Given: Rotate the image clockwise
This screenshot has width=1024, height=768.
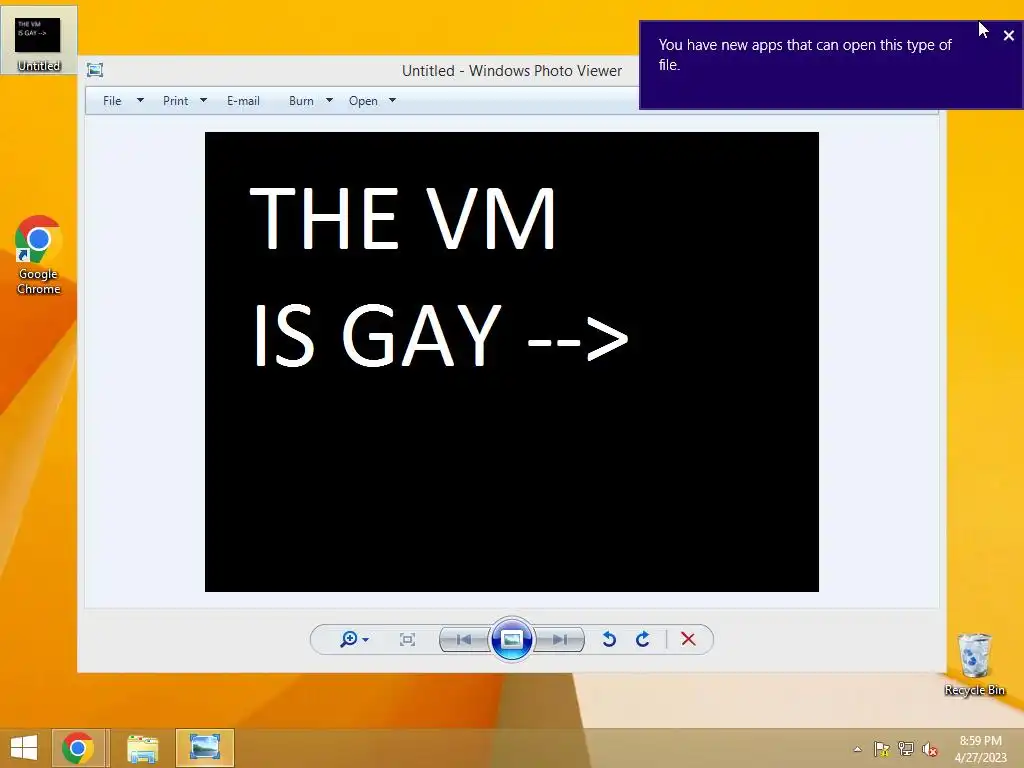Looking at the screenshot, I should tap(643, 639).
